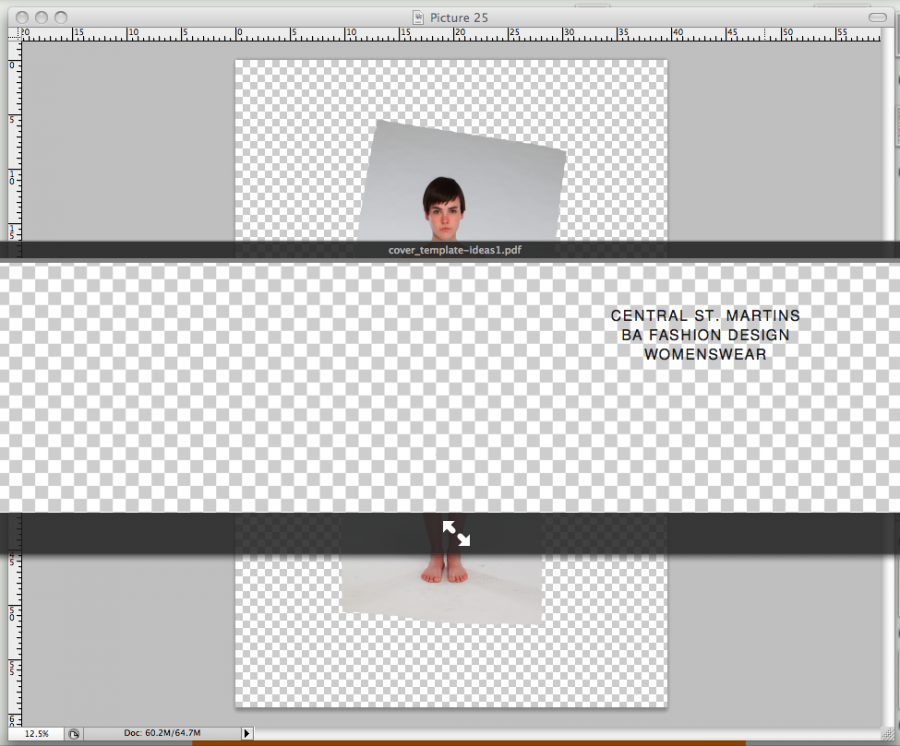Click the BA FASHION DESIGN text line
Image resolution: width=900 pixels, height=746 pixels.
pyautogui.click(x=705, y=335)
